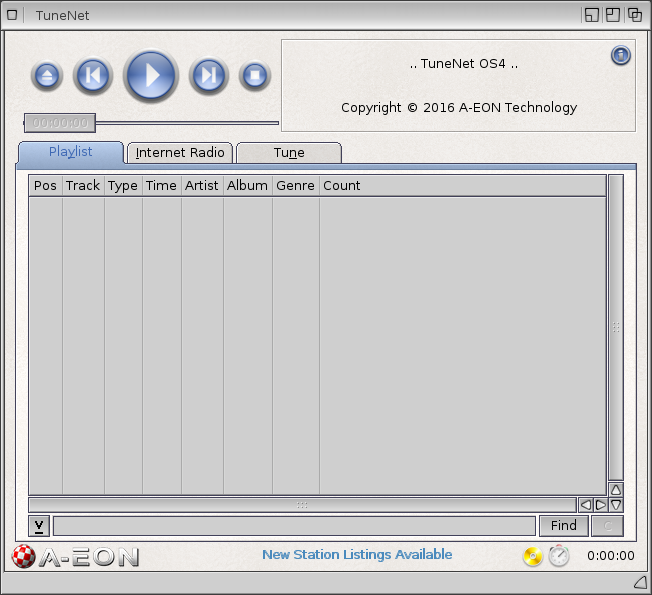
Task: Open New Station Listings Available link
Action: [357, 555]
